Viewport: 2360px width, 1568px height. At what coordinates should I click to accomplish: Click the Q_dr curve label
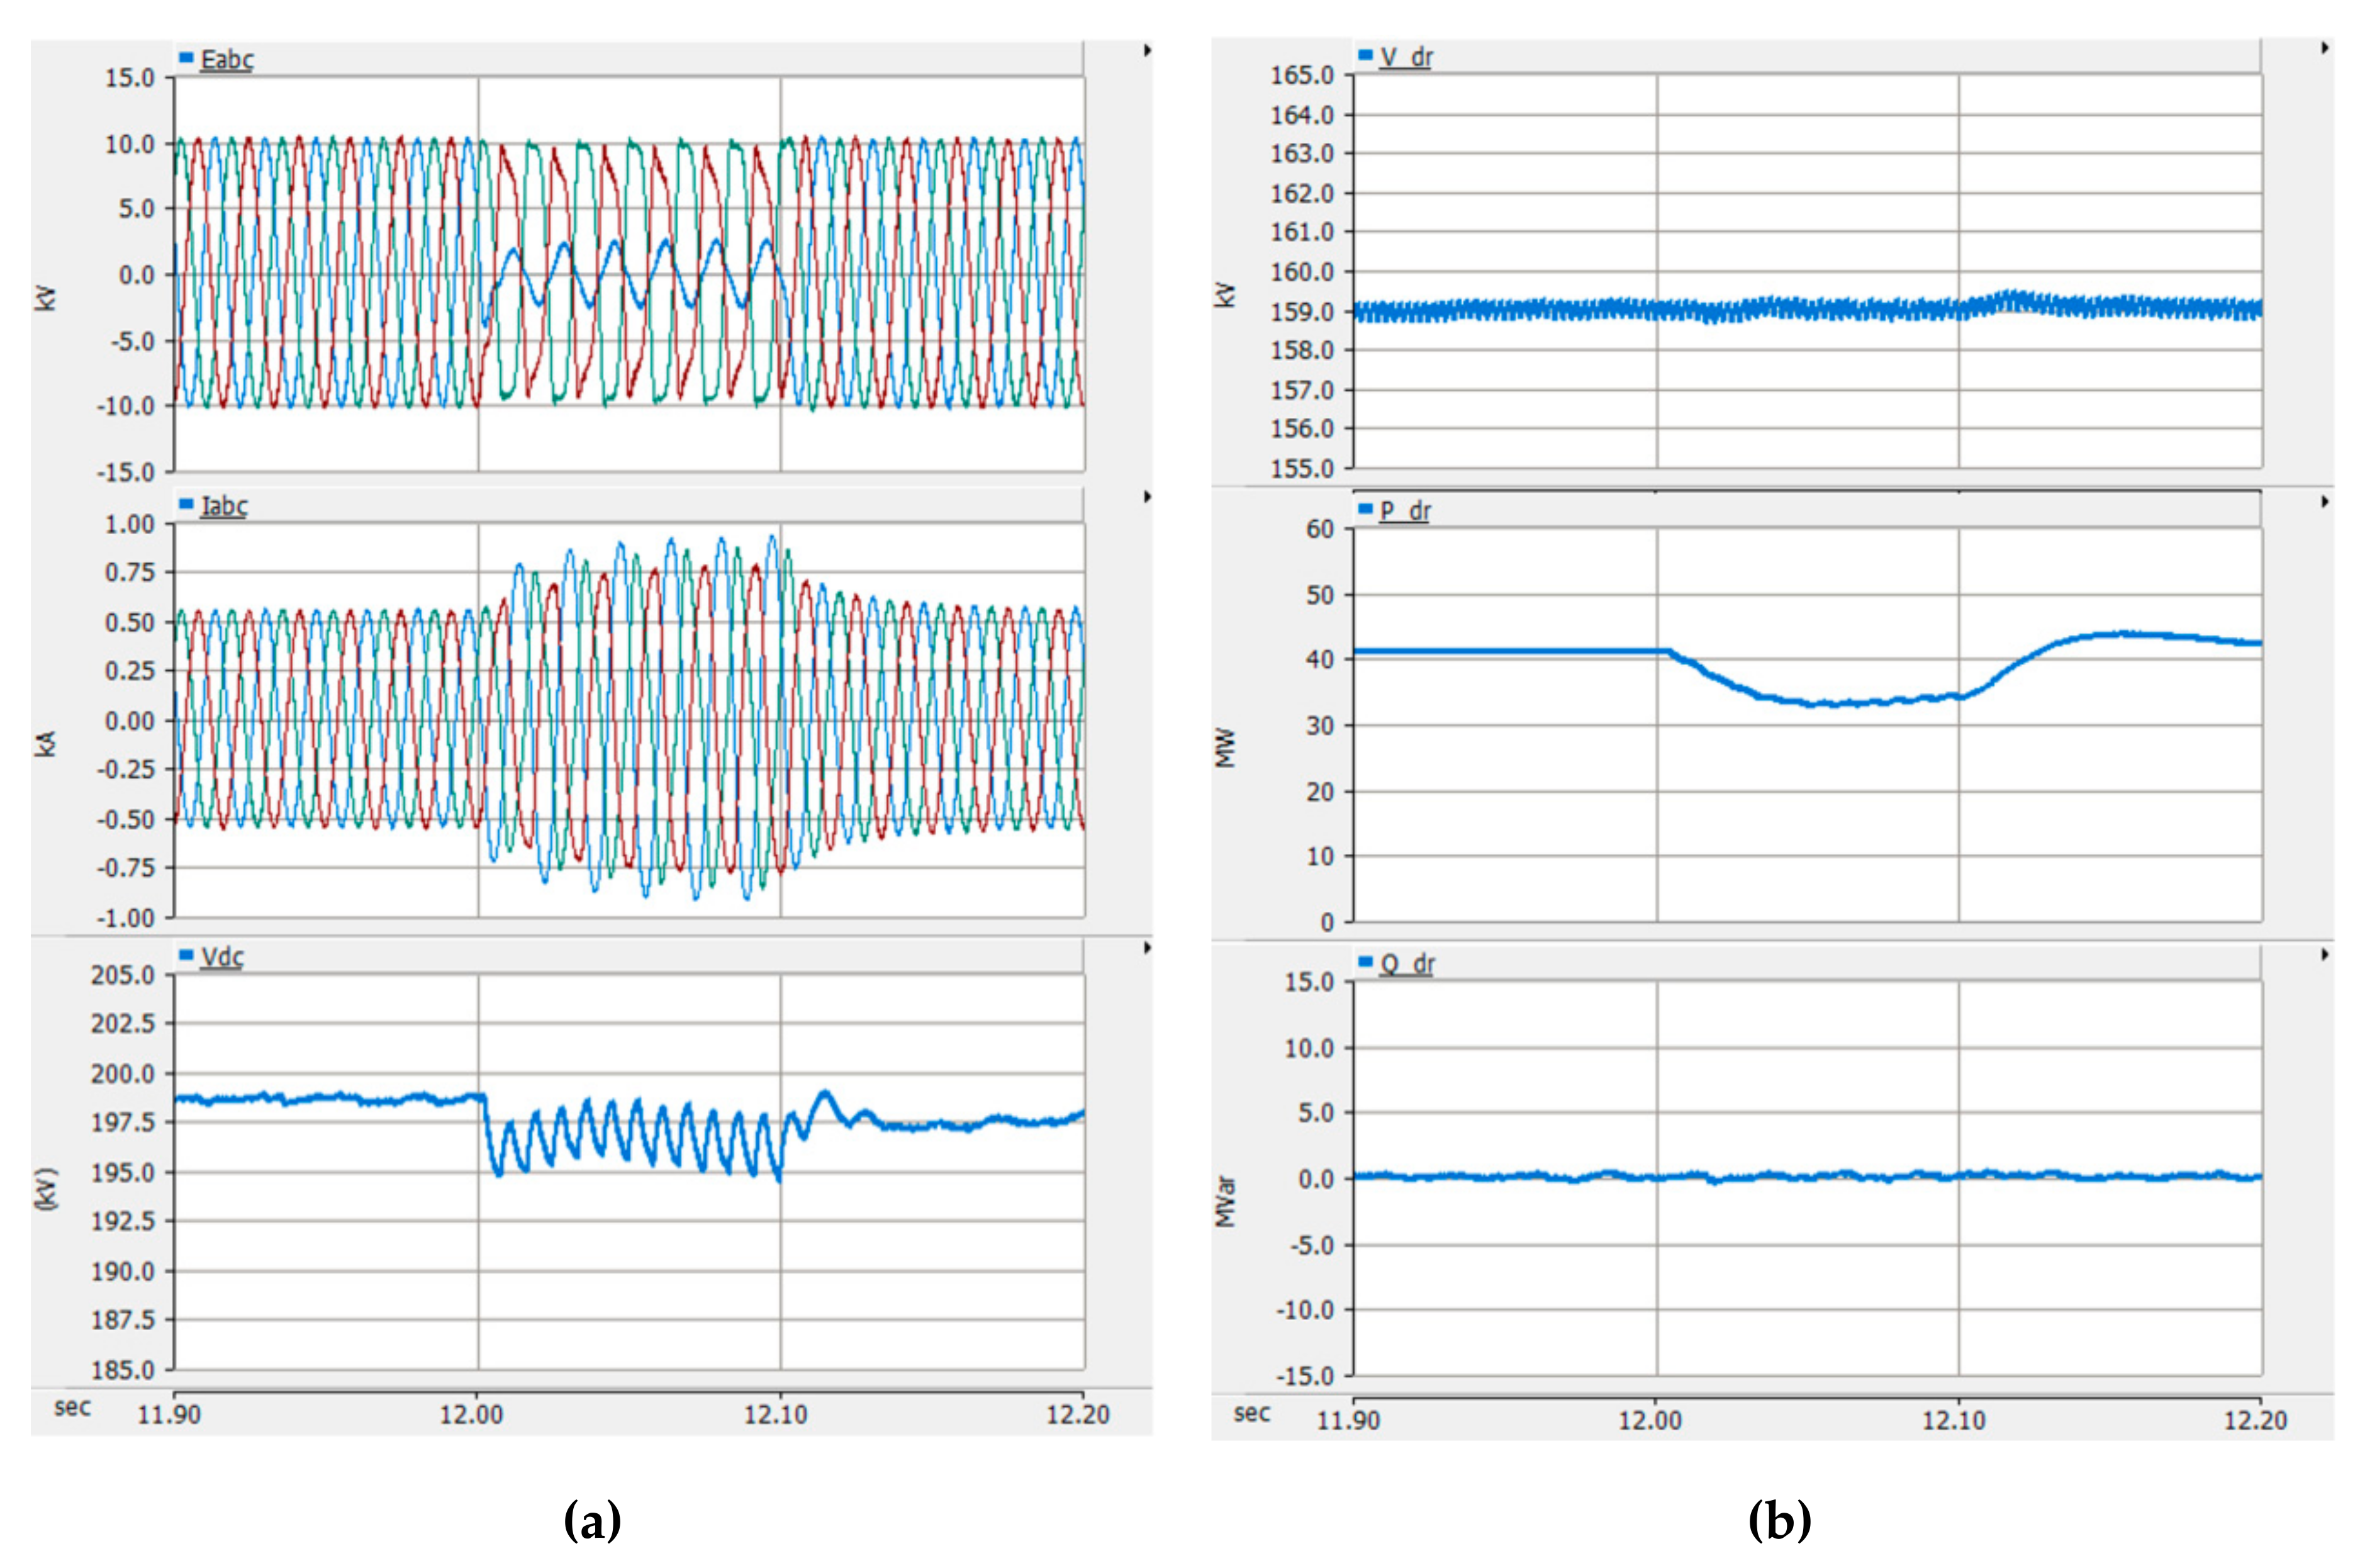click(1407, 964)
